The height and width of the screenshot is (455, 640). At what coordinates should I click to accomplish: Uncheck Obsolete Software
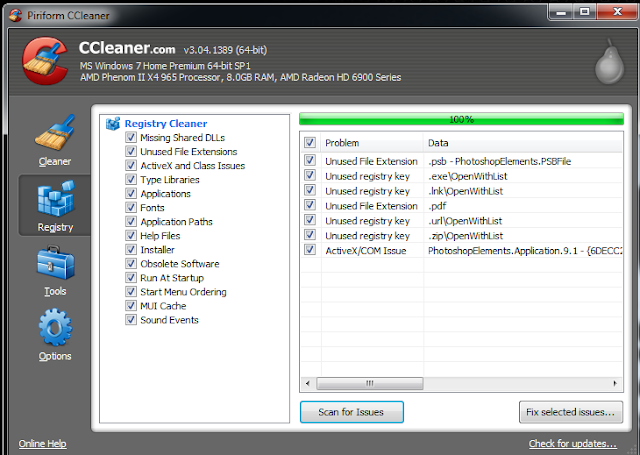pos(131,264)
